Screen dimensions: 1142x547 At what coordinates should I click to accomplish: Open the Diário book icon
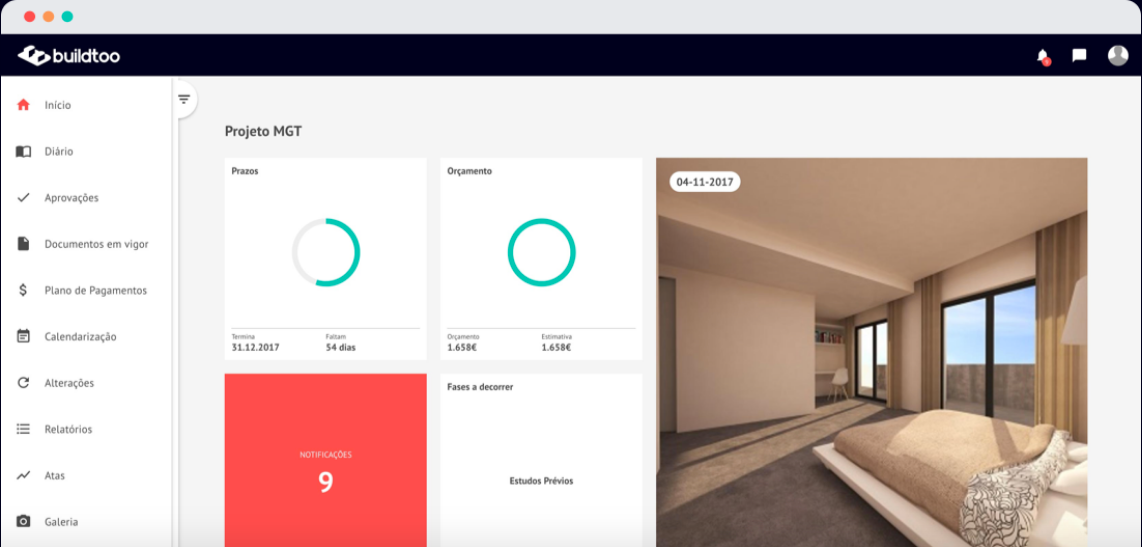coord(24,151)
